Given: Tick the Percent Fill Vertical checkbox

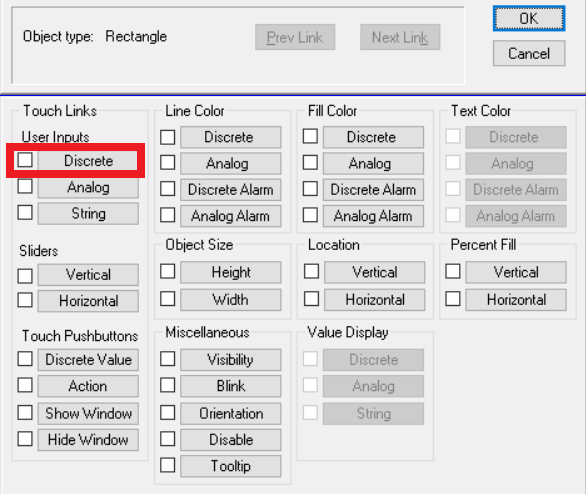Looking at the screenshot, I should [453, 271].
